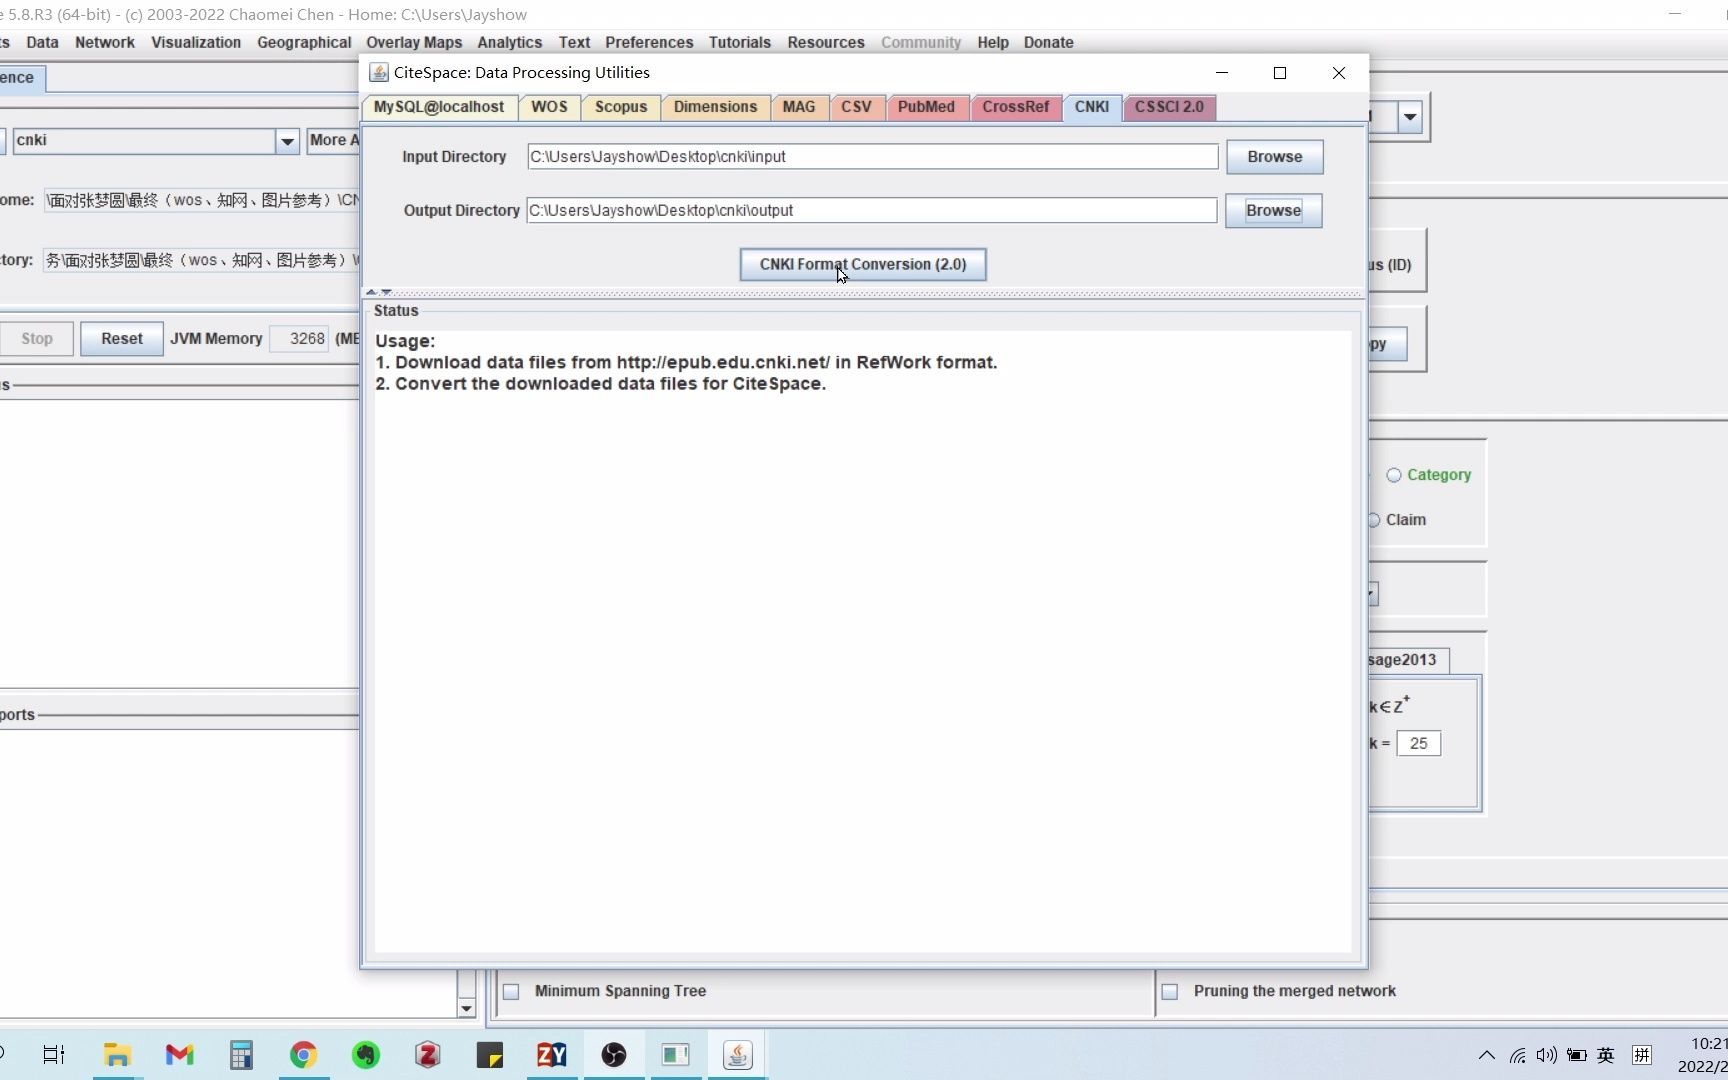Switch to the WOS tab
Image resolution: width=1728 pixels, height=1080 pixels.
(549, 107)
